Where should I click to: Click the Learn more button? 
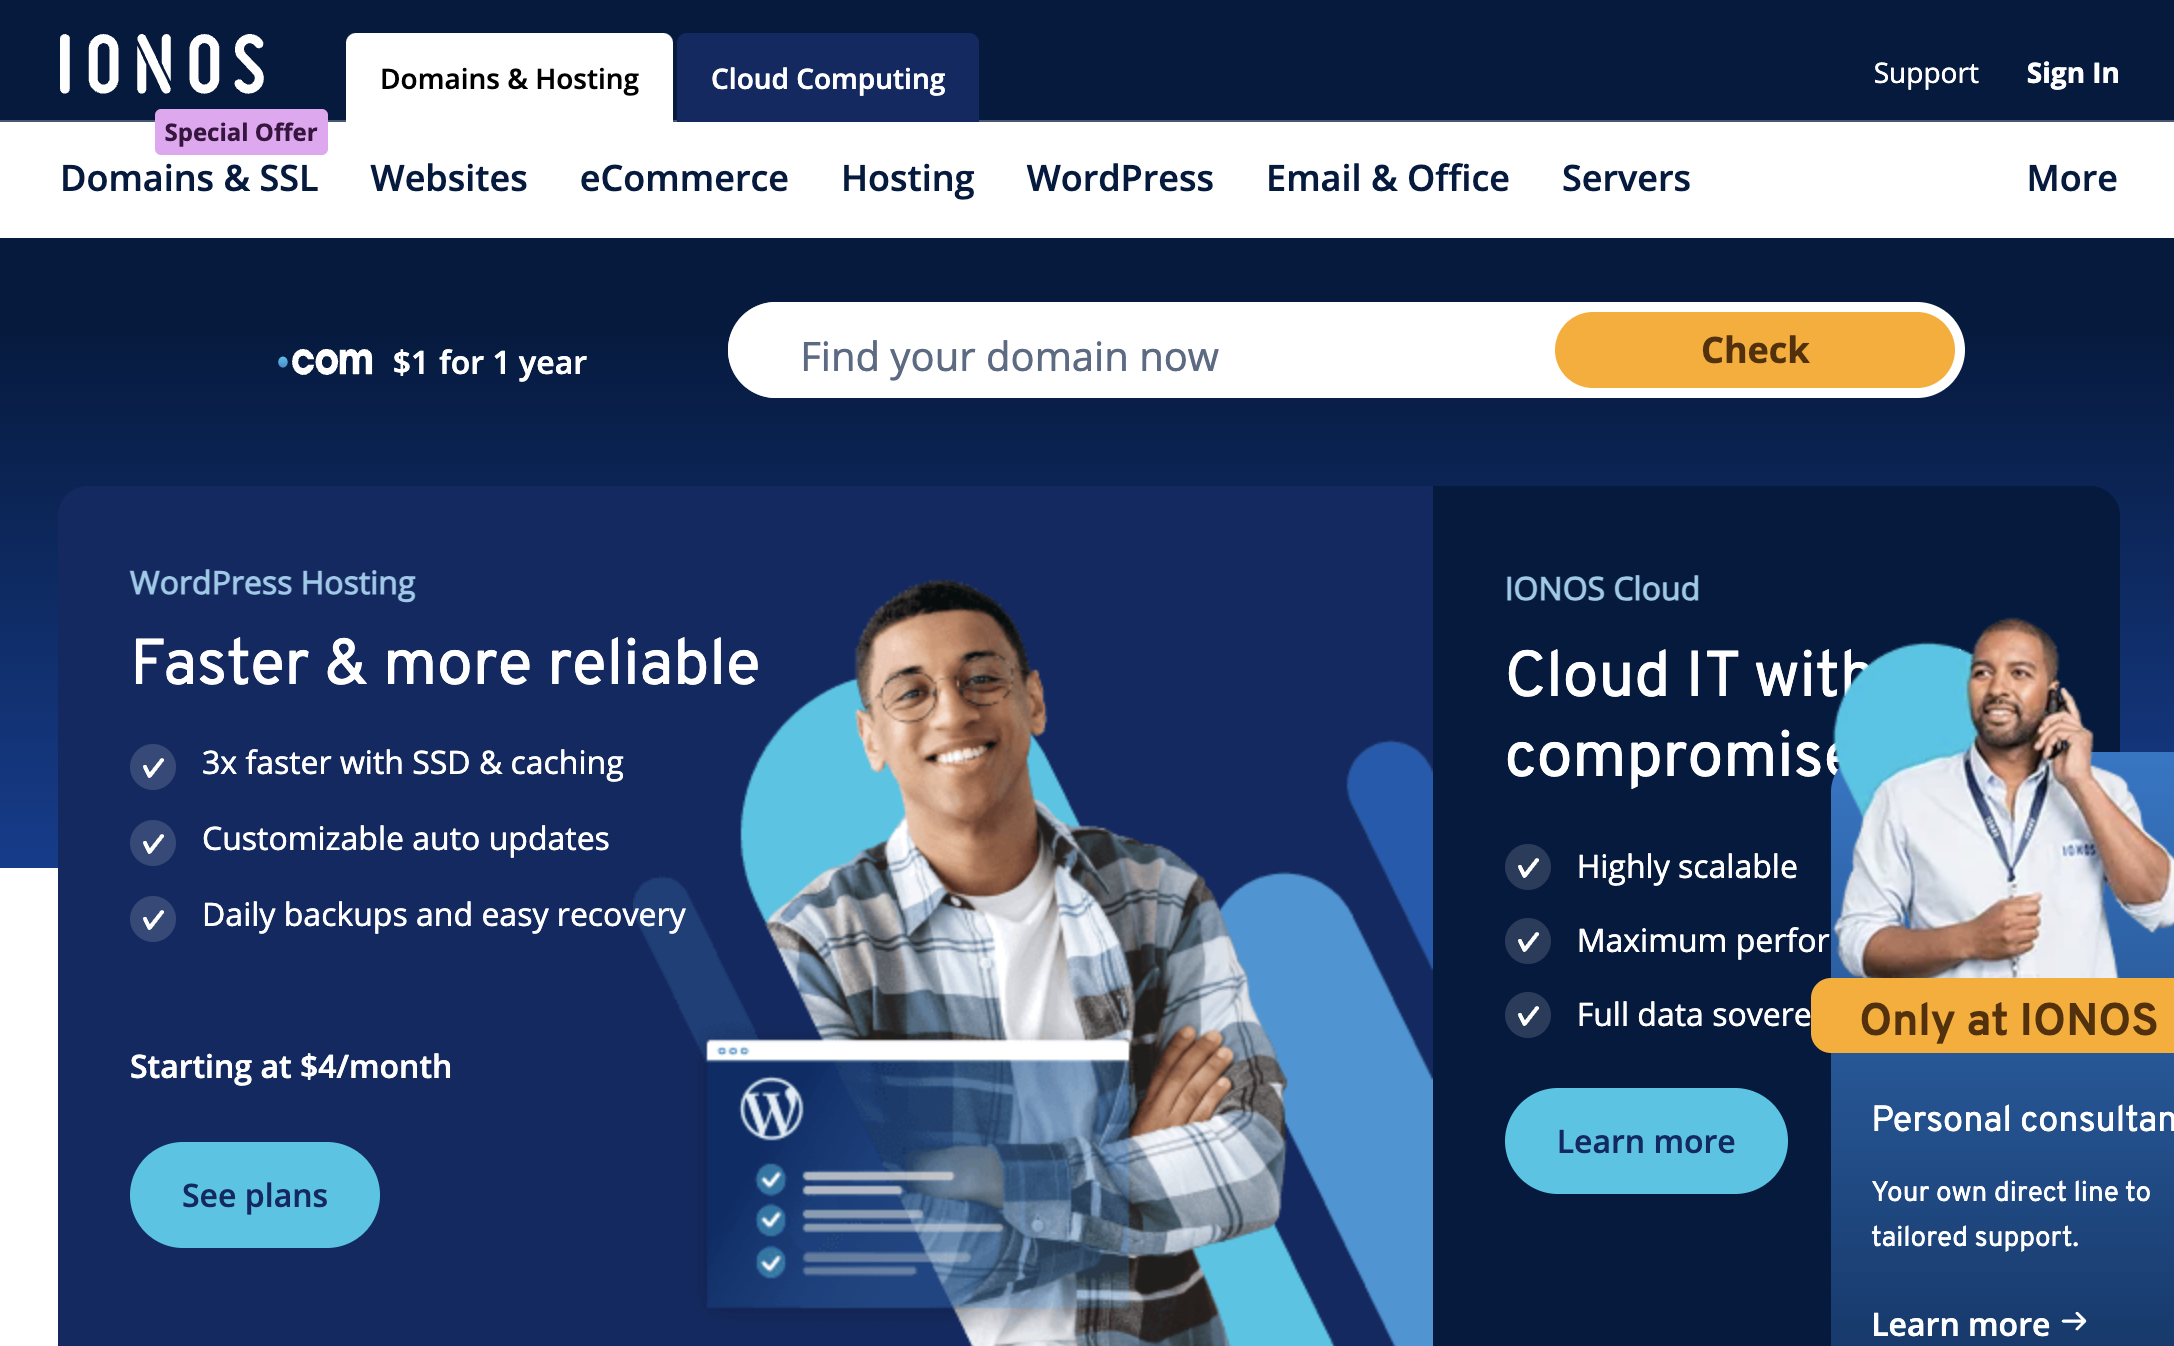pyautogui.click(x=1644, y=1140)
